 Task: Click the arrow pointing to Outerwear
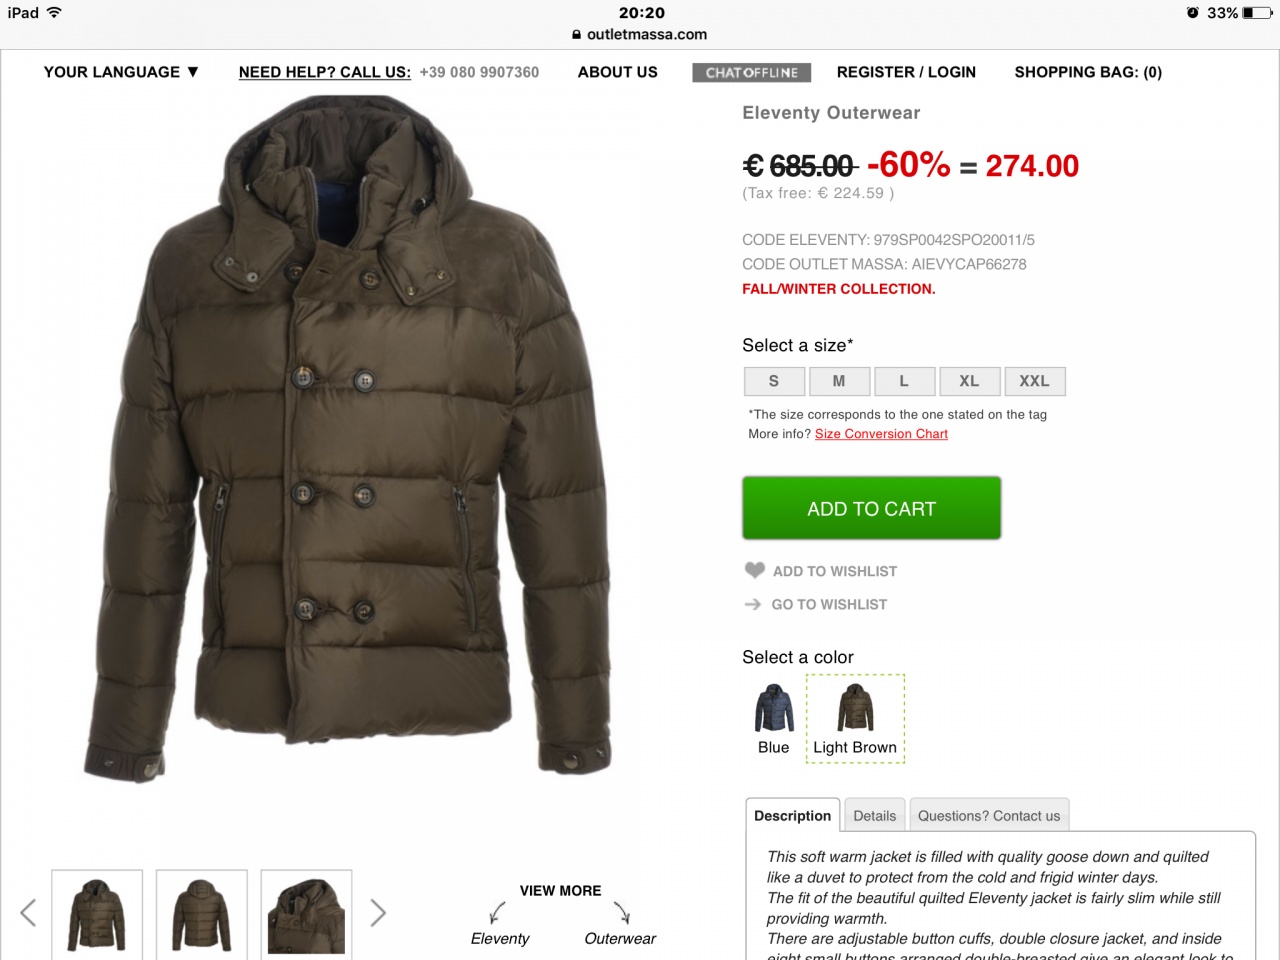(x=622, y=912)
